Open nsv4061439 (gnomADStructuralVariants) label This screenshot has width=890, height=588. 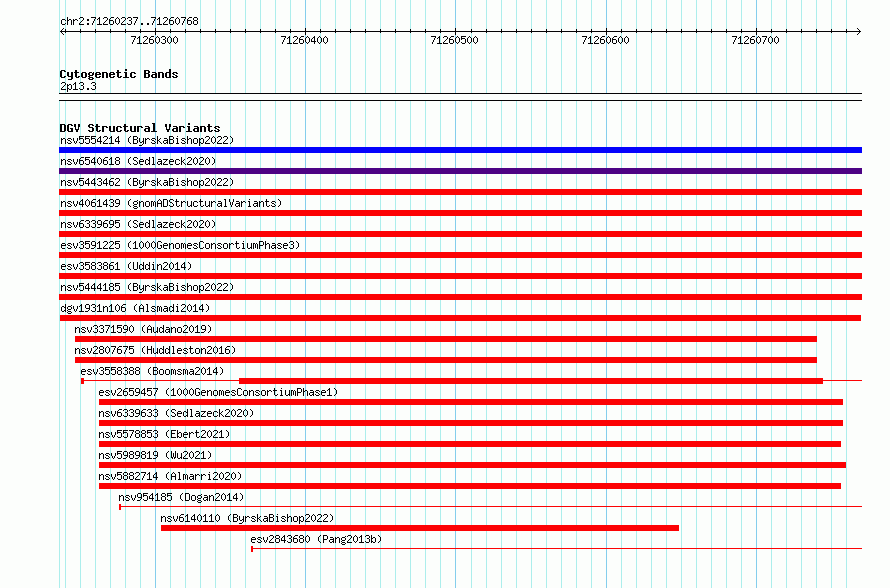point(171,203)
